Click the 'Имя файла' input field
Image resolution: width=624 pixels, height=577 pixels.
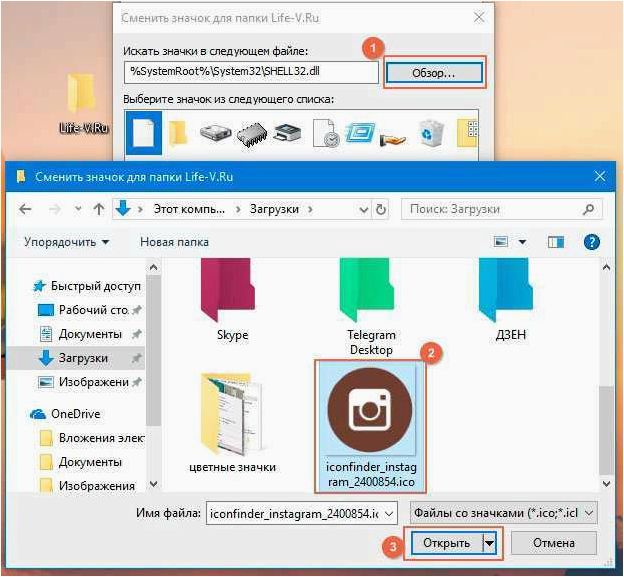tap(301, 514)
